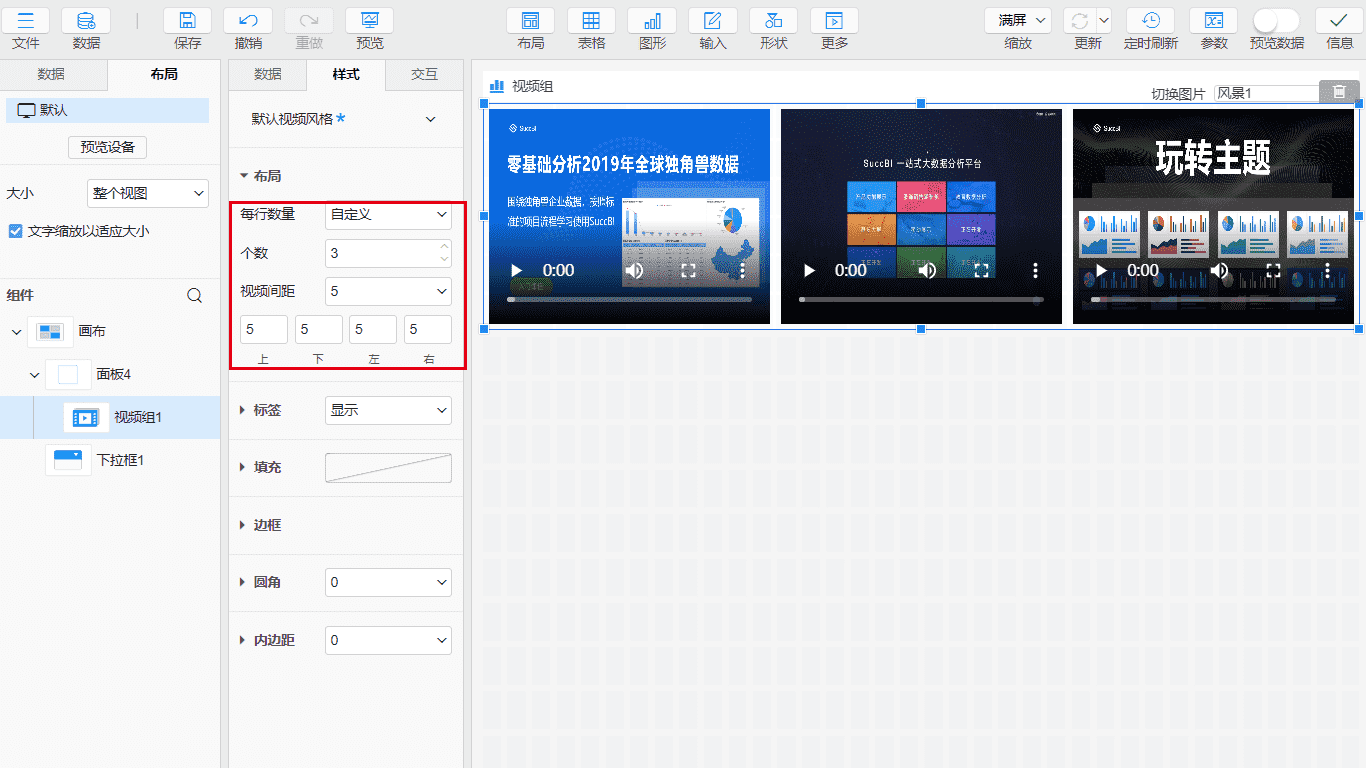The image size is (1366, 768).
Task: Open the 圆角 (corner radius) dropdown
Action: point(388,582)
